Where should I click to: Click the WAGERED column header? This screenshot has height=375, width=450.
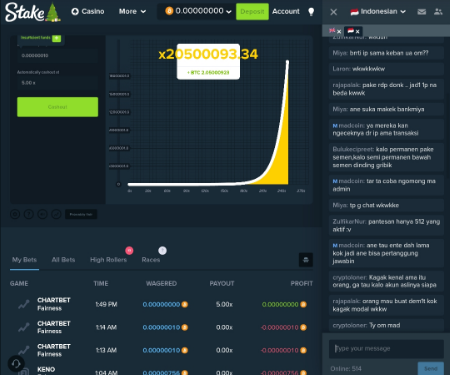161,284
